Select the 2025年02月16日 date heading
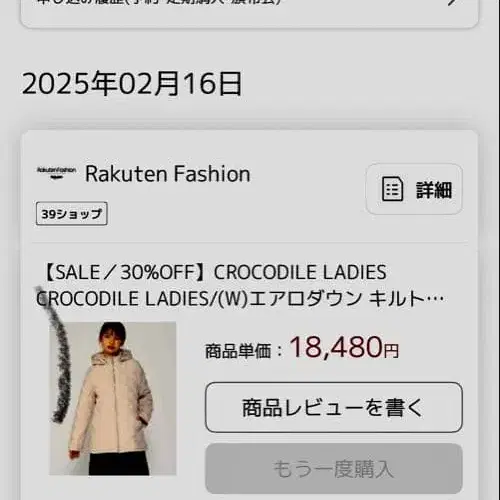This screenshot has width=500, height=500. point(132,84)
